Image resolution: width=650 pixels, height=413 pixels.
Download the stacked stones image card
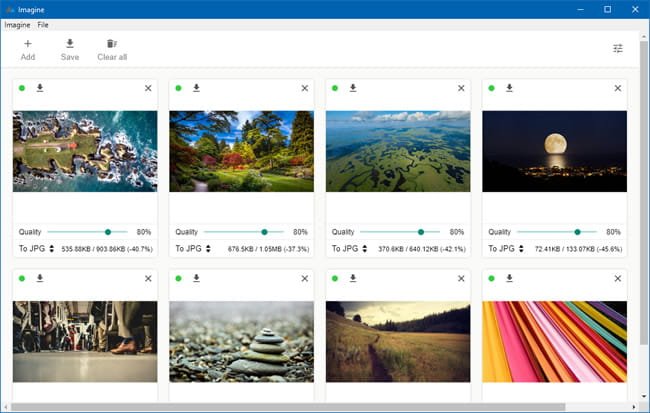(x=196, y=278)
